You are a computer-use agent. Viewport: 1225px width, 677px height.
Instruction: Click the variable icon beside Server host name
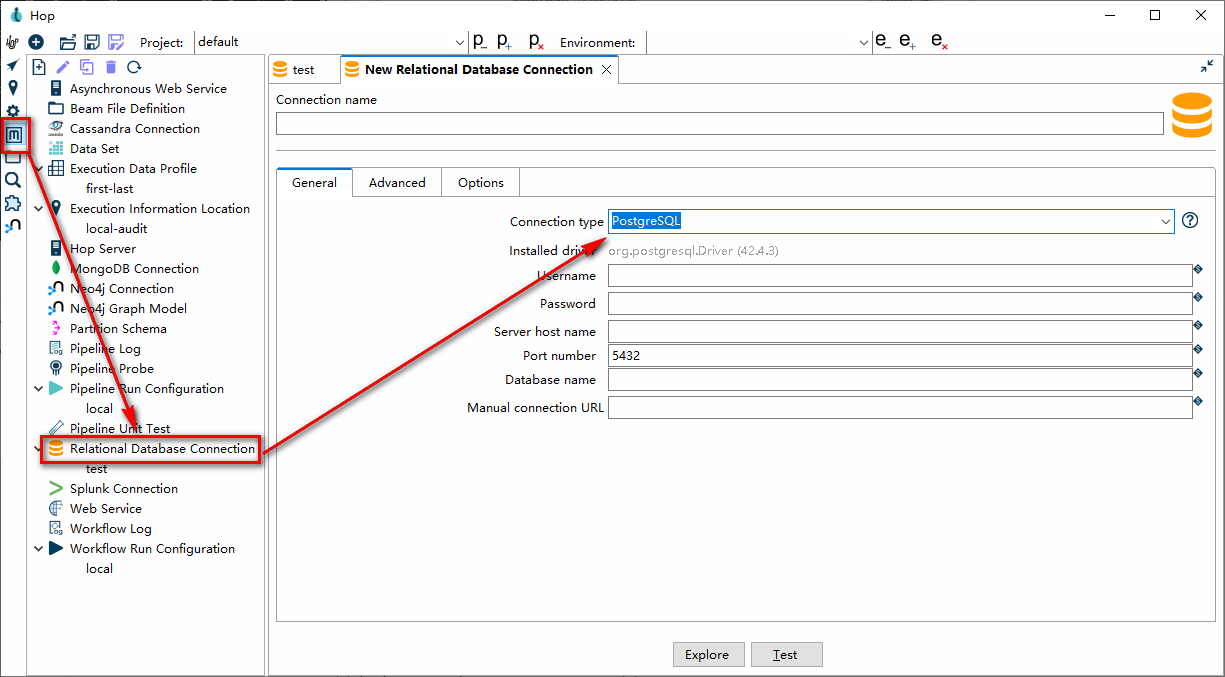coord(1197,325)
